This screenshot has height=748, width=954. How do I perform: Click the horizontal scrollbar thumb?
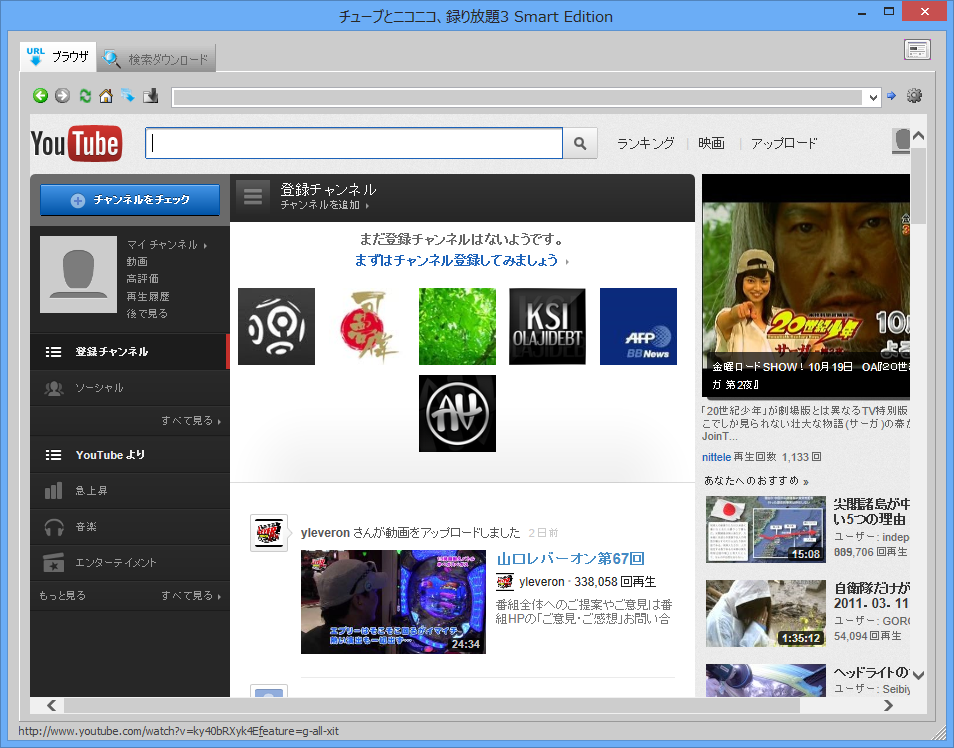431,705
